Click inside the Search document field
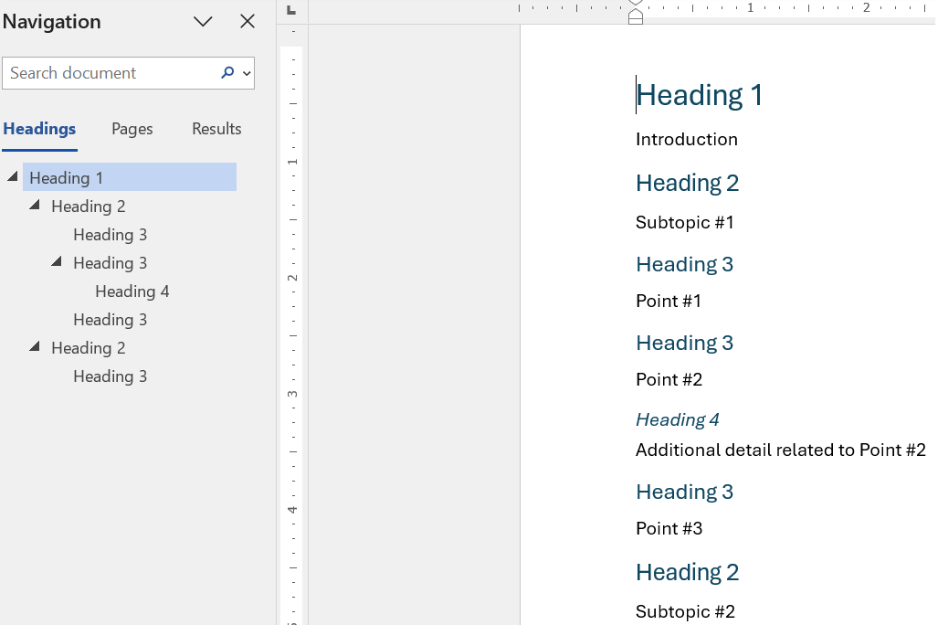The image size is (936, 625). 110,73
